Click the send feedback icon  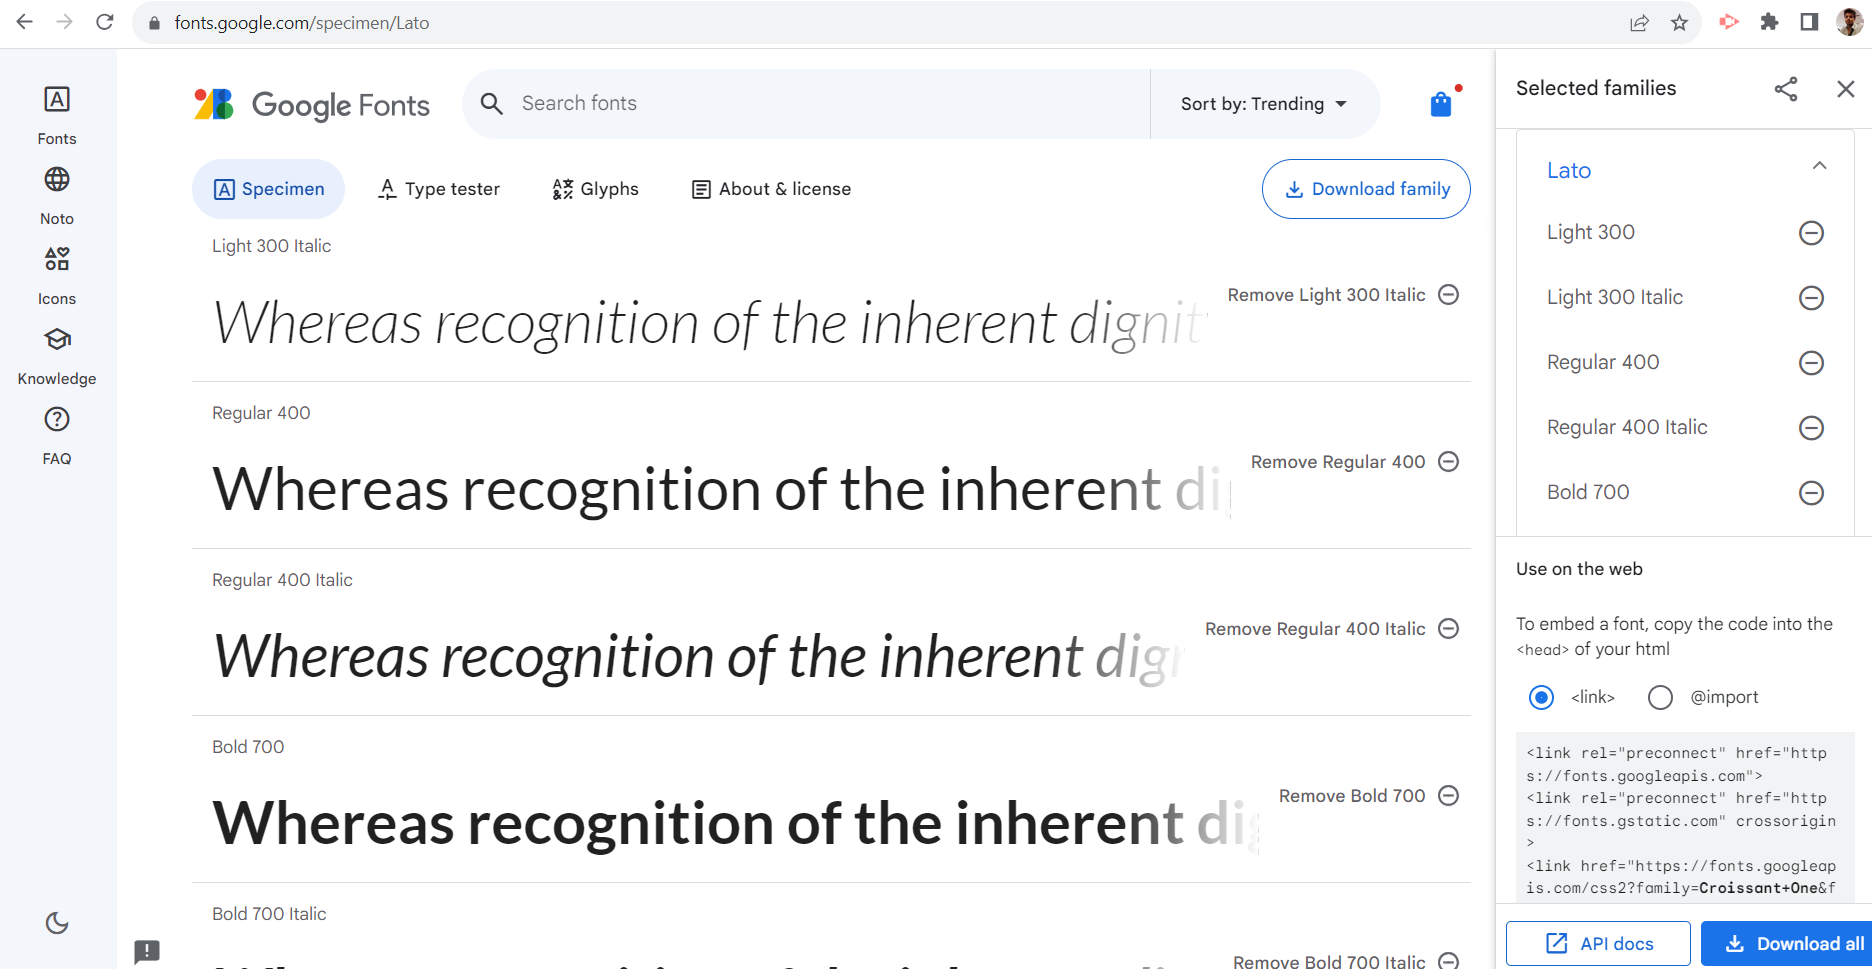click(x=147, y=951)
